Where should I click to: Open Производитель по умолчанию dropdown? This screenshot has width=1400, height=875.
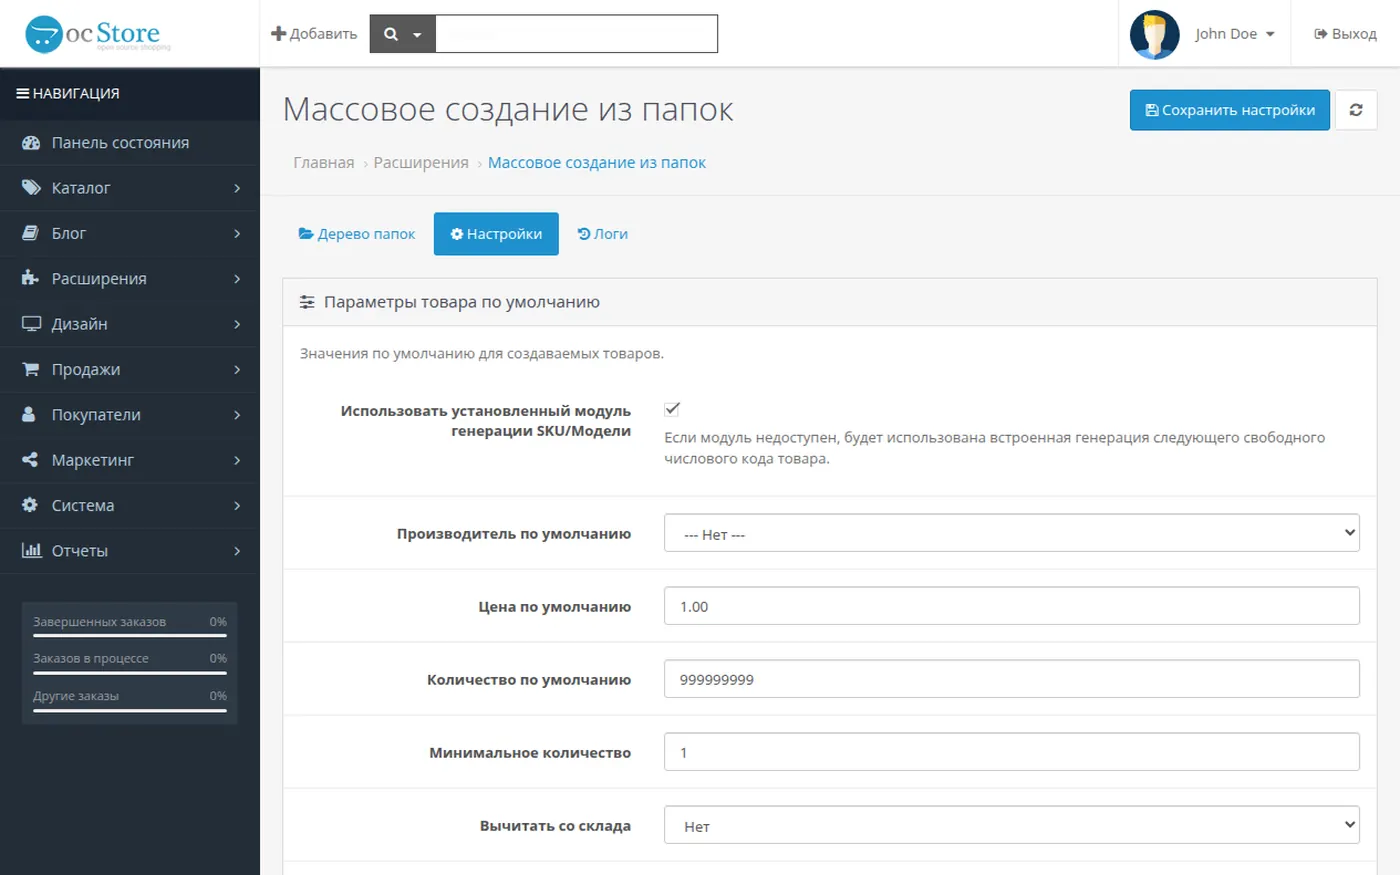pos(1012,533)
